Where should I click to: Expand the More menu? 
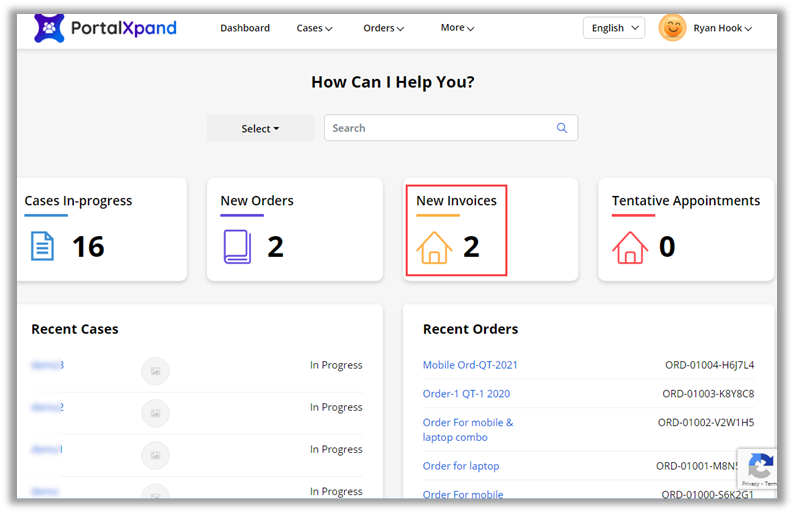click(x=457, y=28)
